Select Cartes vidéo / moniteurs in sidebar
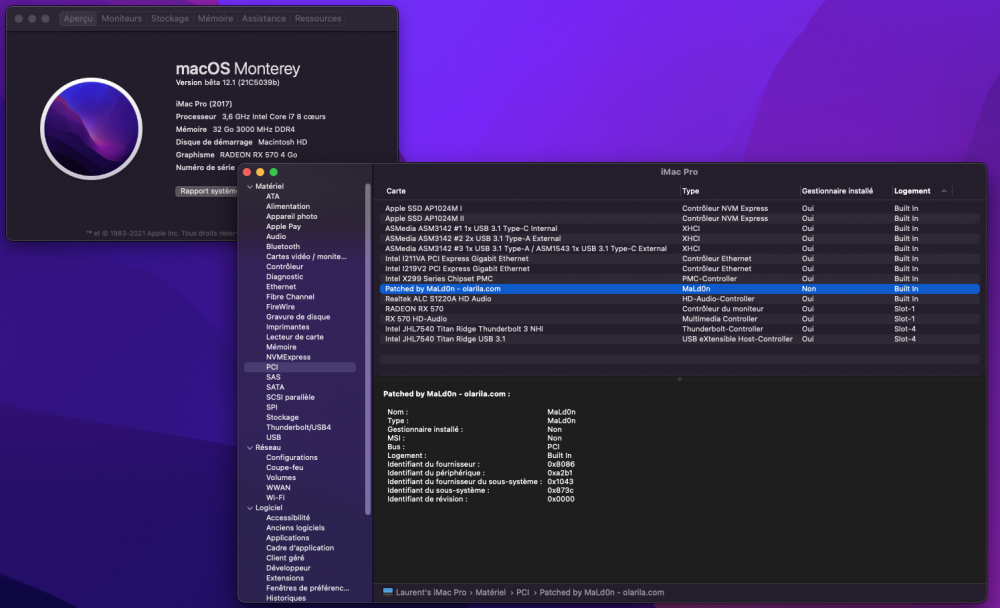Image resolution: width=1000 pixels, height=608 pixels. pyautogui.click(x=306, y=256)
